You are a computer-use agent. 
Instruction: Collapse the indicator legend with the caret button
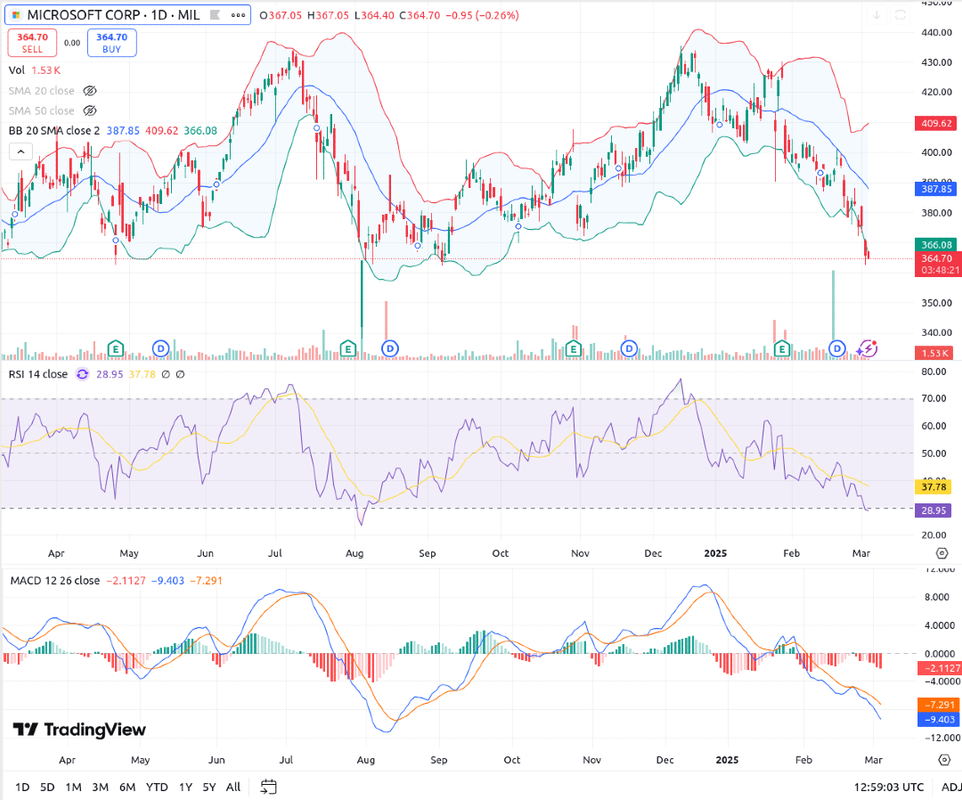21,152
